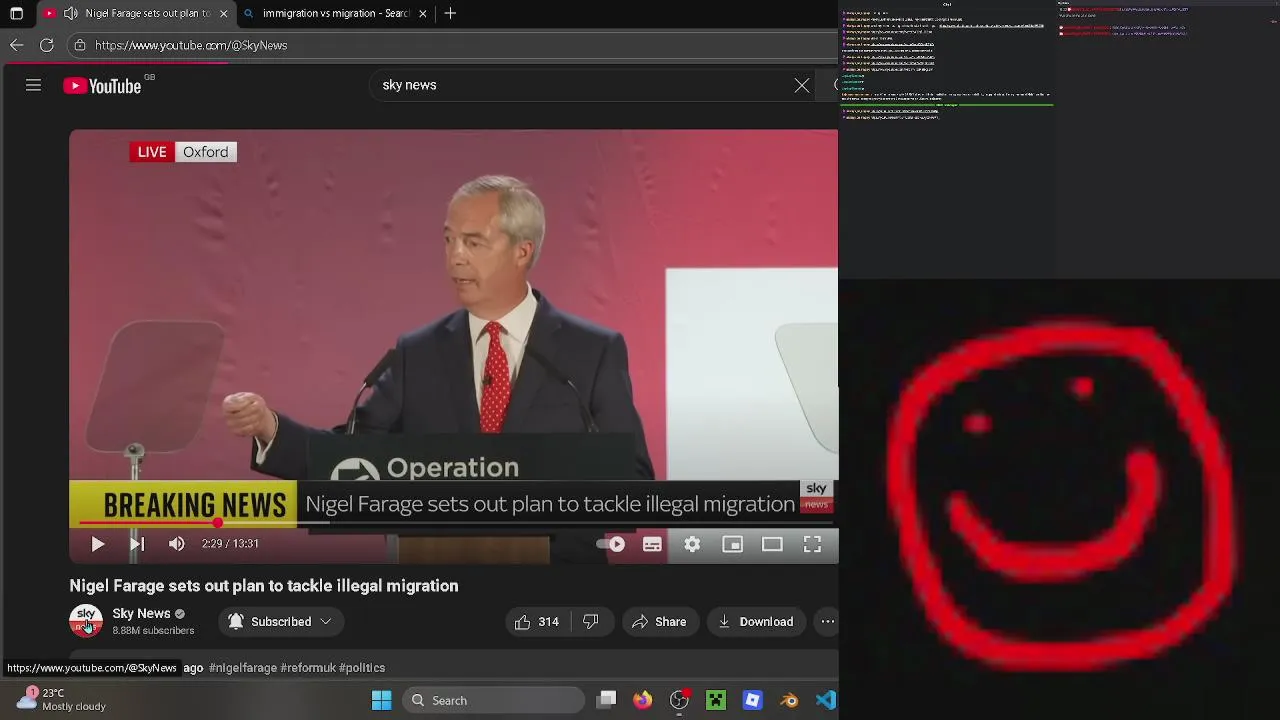Screen dimensions: 1280x720
Task: Expand the Subscribed notification dropdown
Action: (x=280, y=622)
